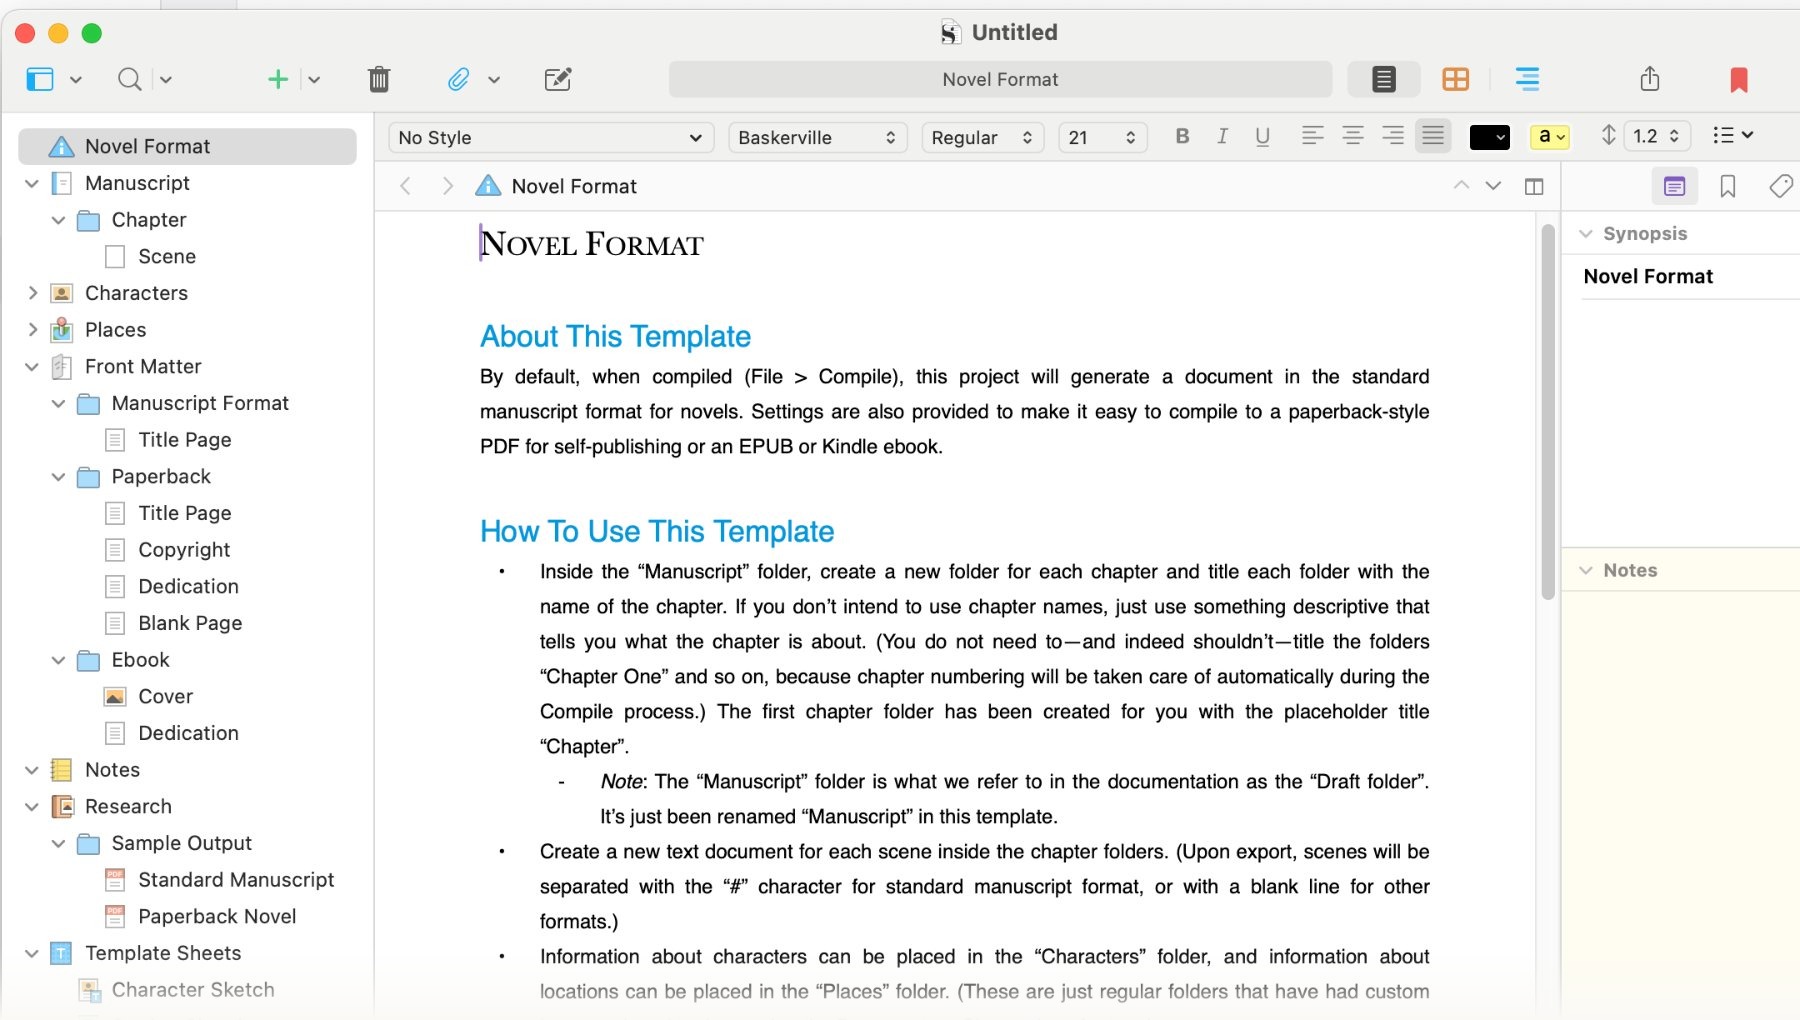Switch to Corkboard view mode

[x=1455, y=79]
